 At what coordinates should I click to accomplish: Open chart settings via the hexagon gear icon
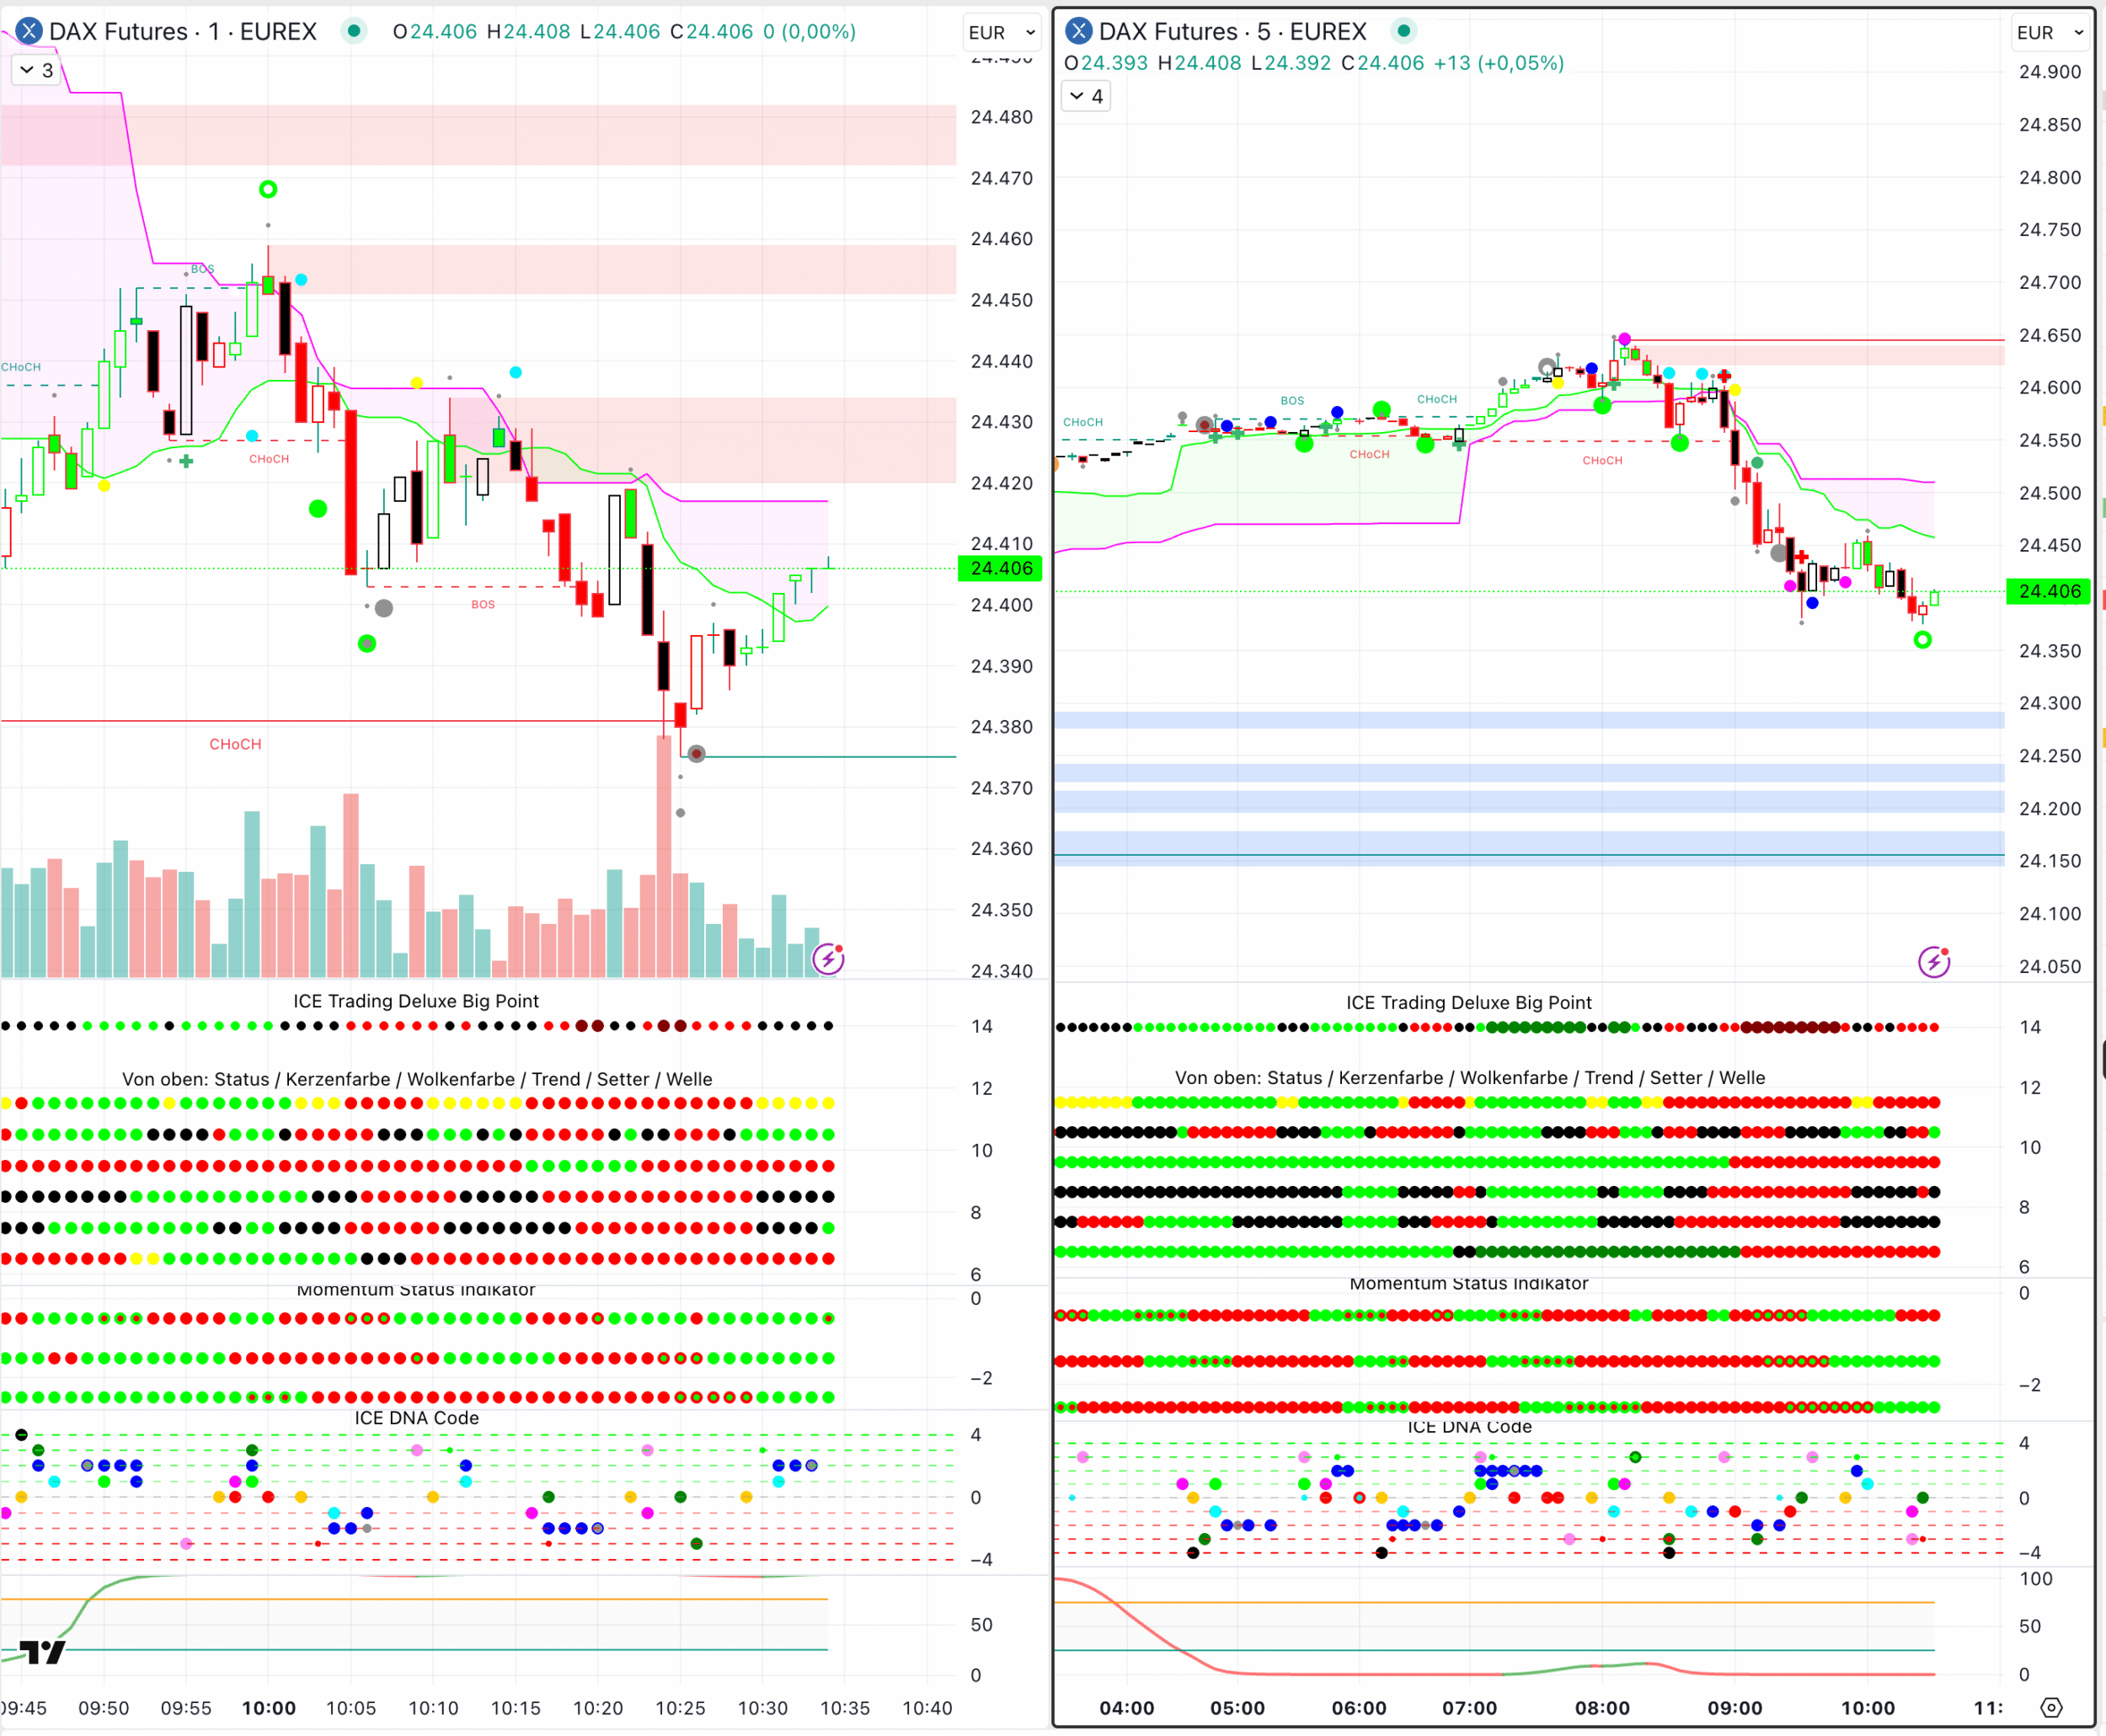point(2051,1708)
